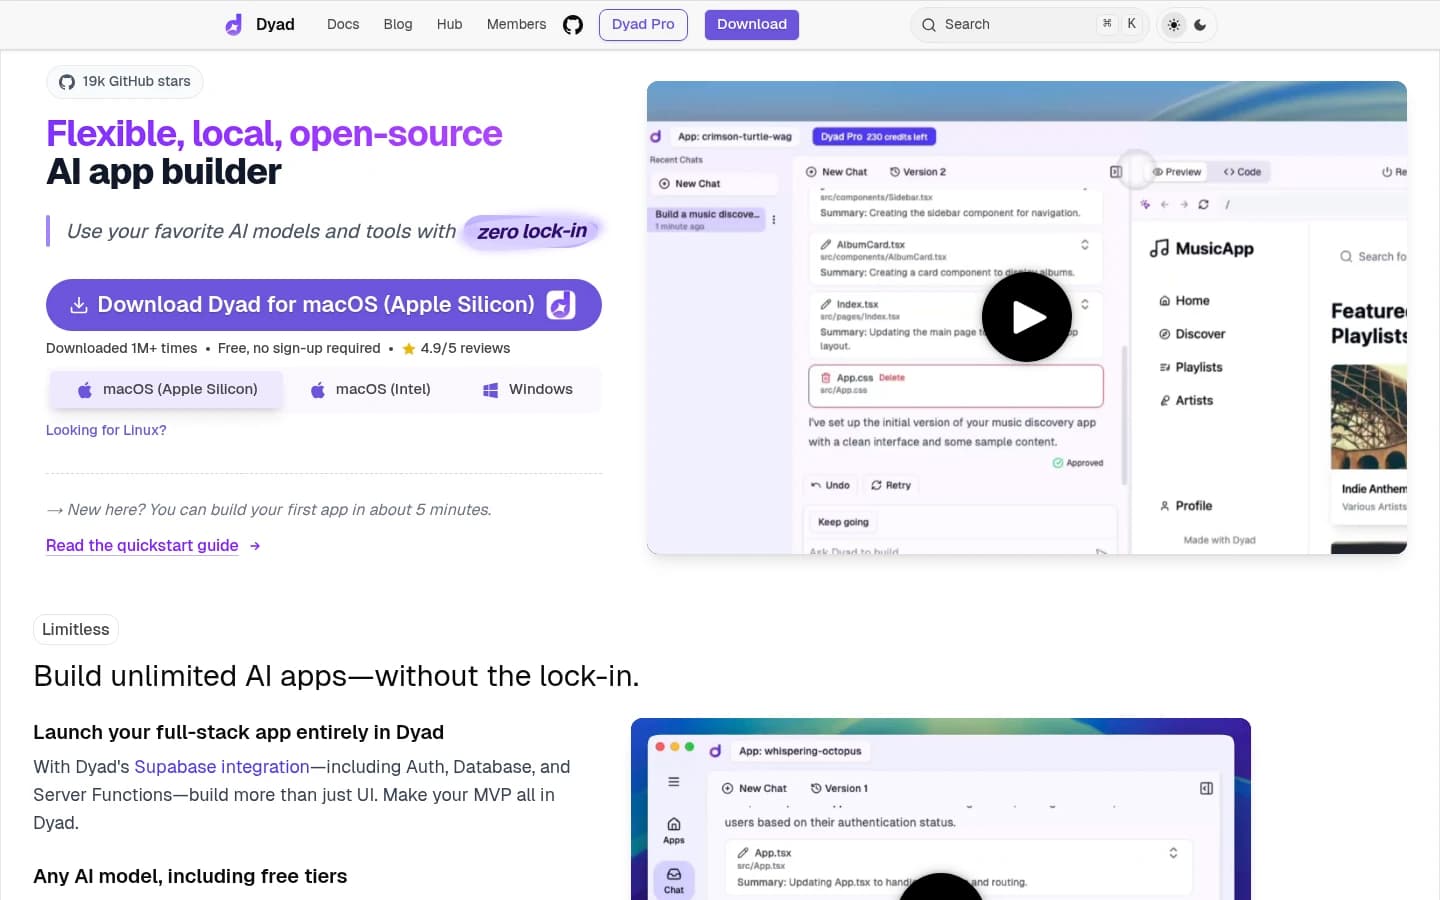This screenshot has height=900, width=1440.
Task: Open the Read the quickstart guide link
Action: (142, 545)
